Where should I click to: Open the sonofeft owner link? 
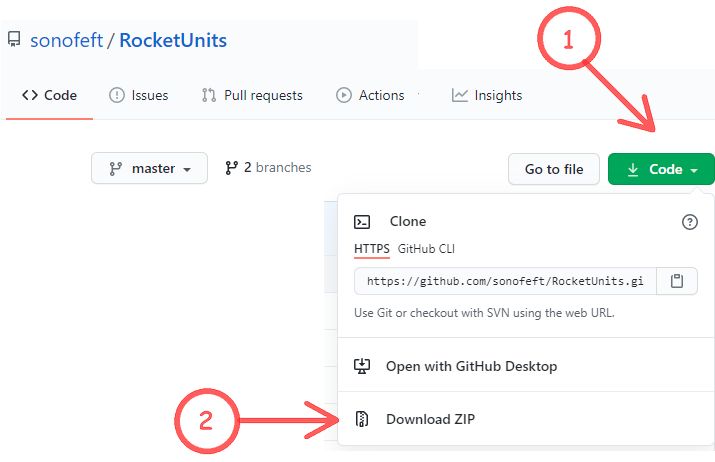coord(67,40)
